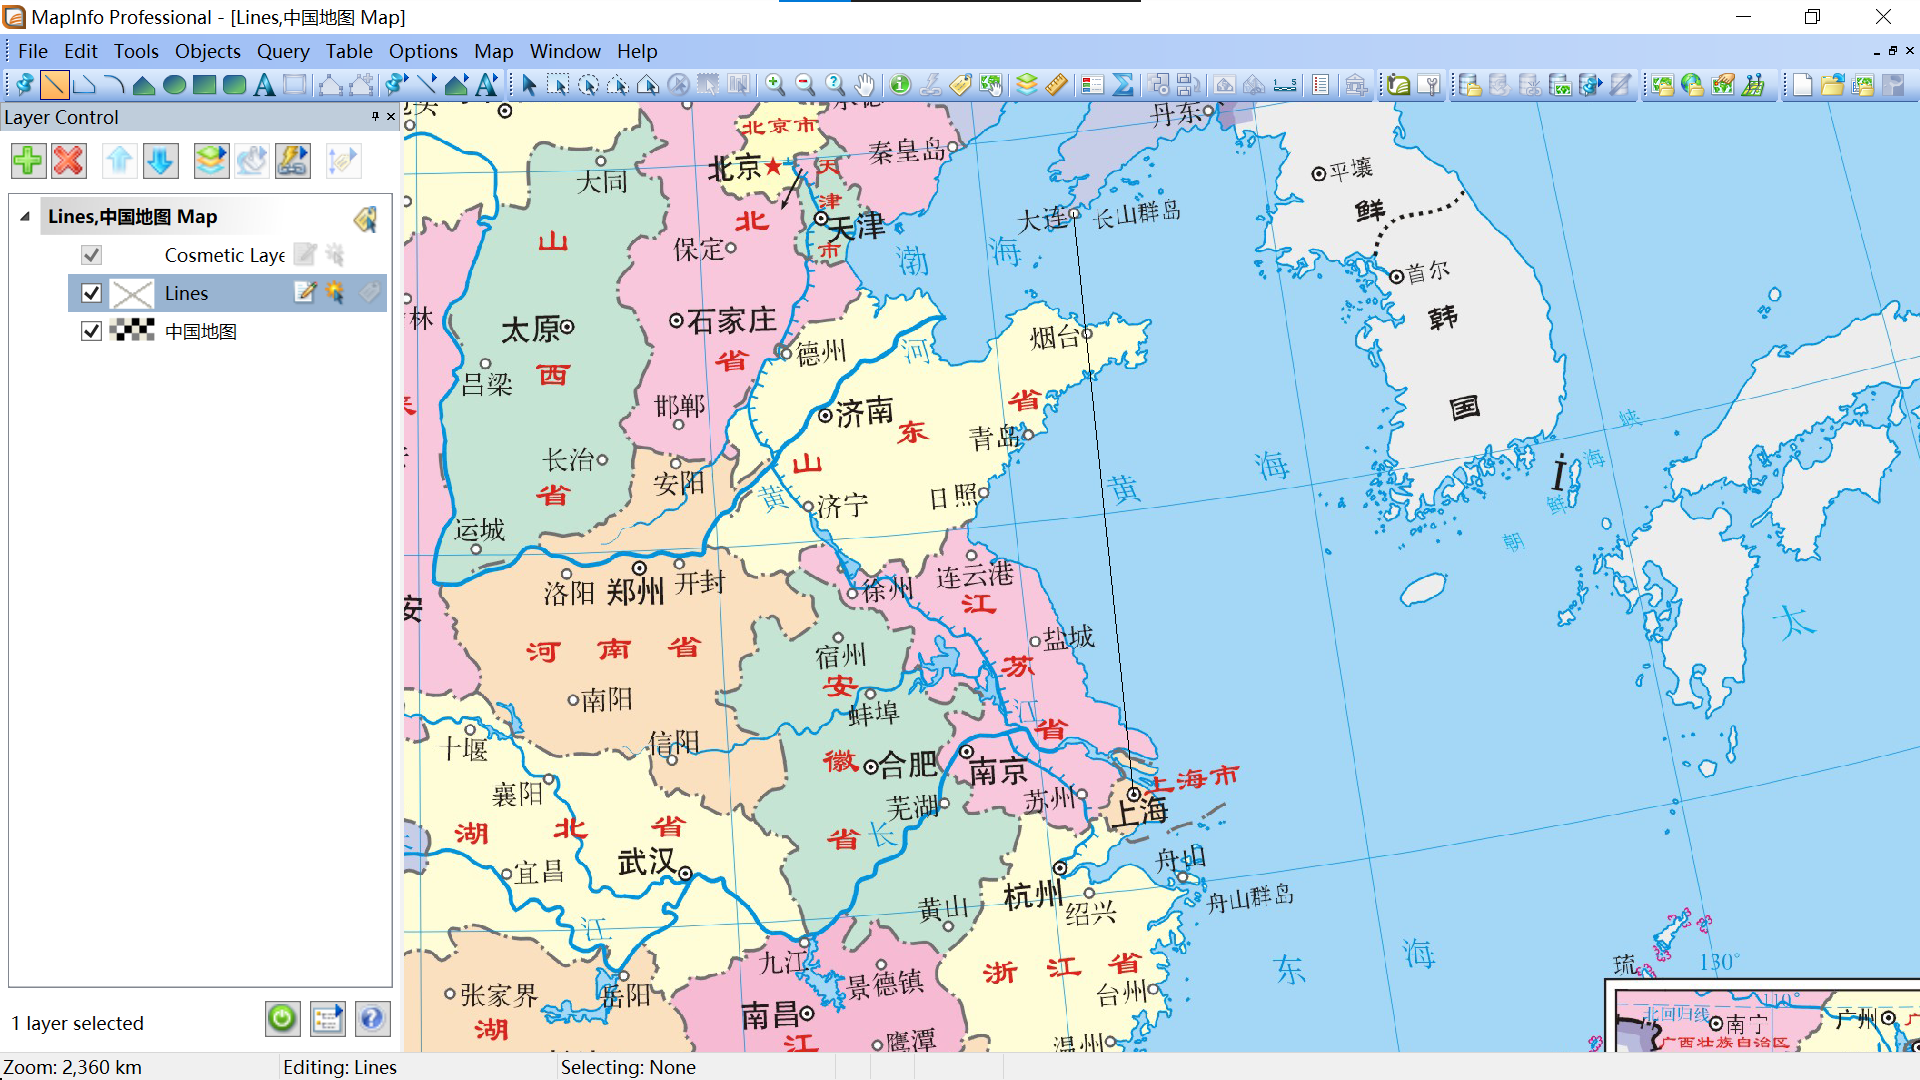Toggle editable pencil icon on Lines layer

[x=305, y=292]
